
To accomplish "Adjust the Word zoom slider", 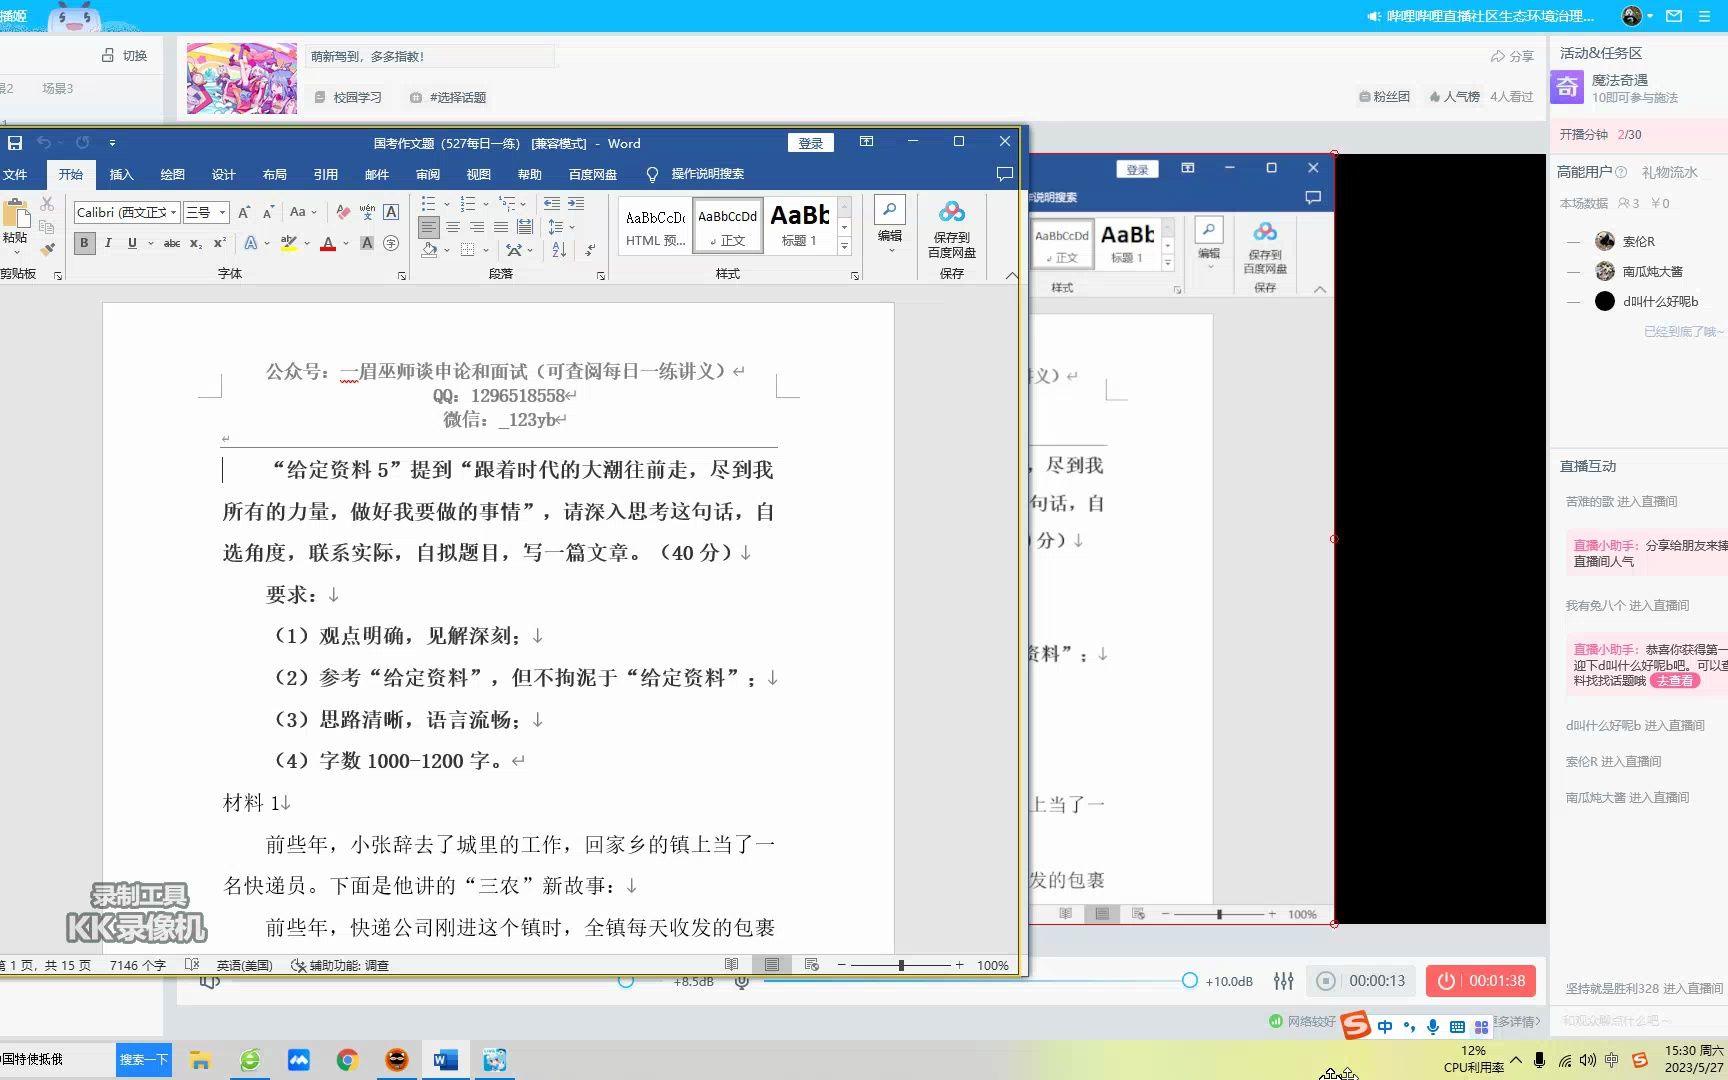I will pos(901,965).
